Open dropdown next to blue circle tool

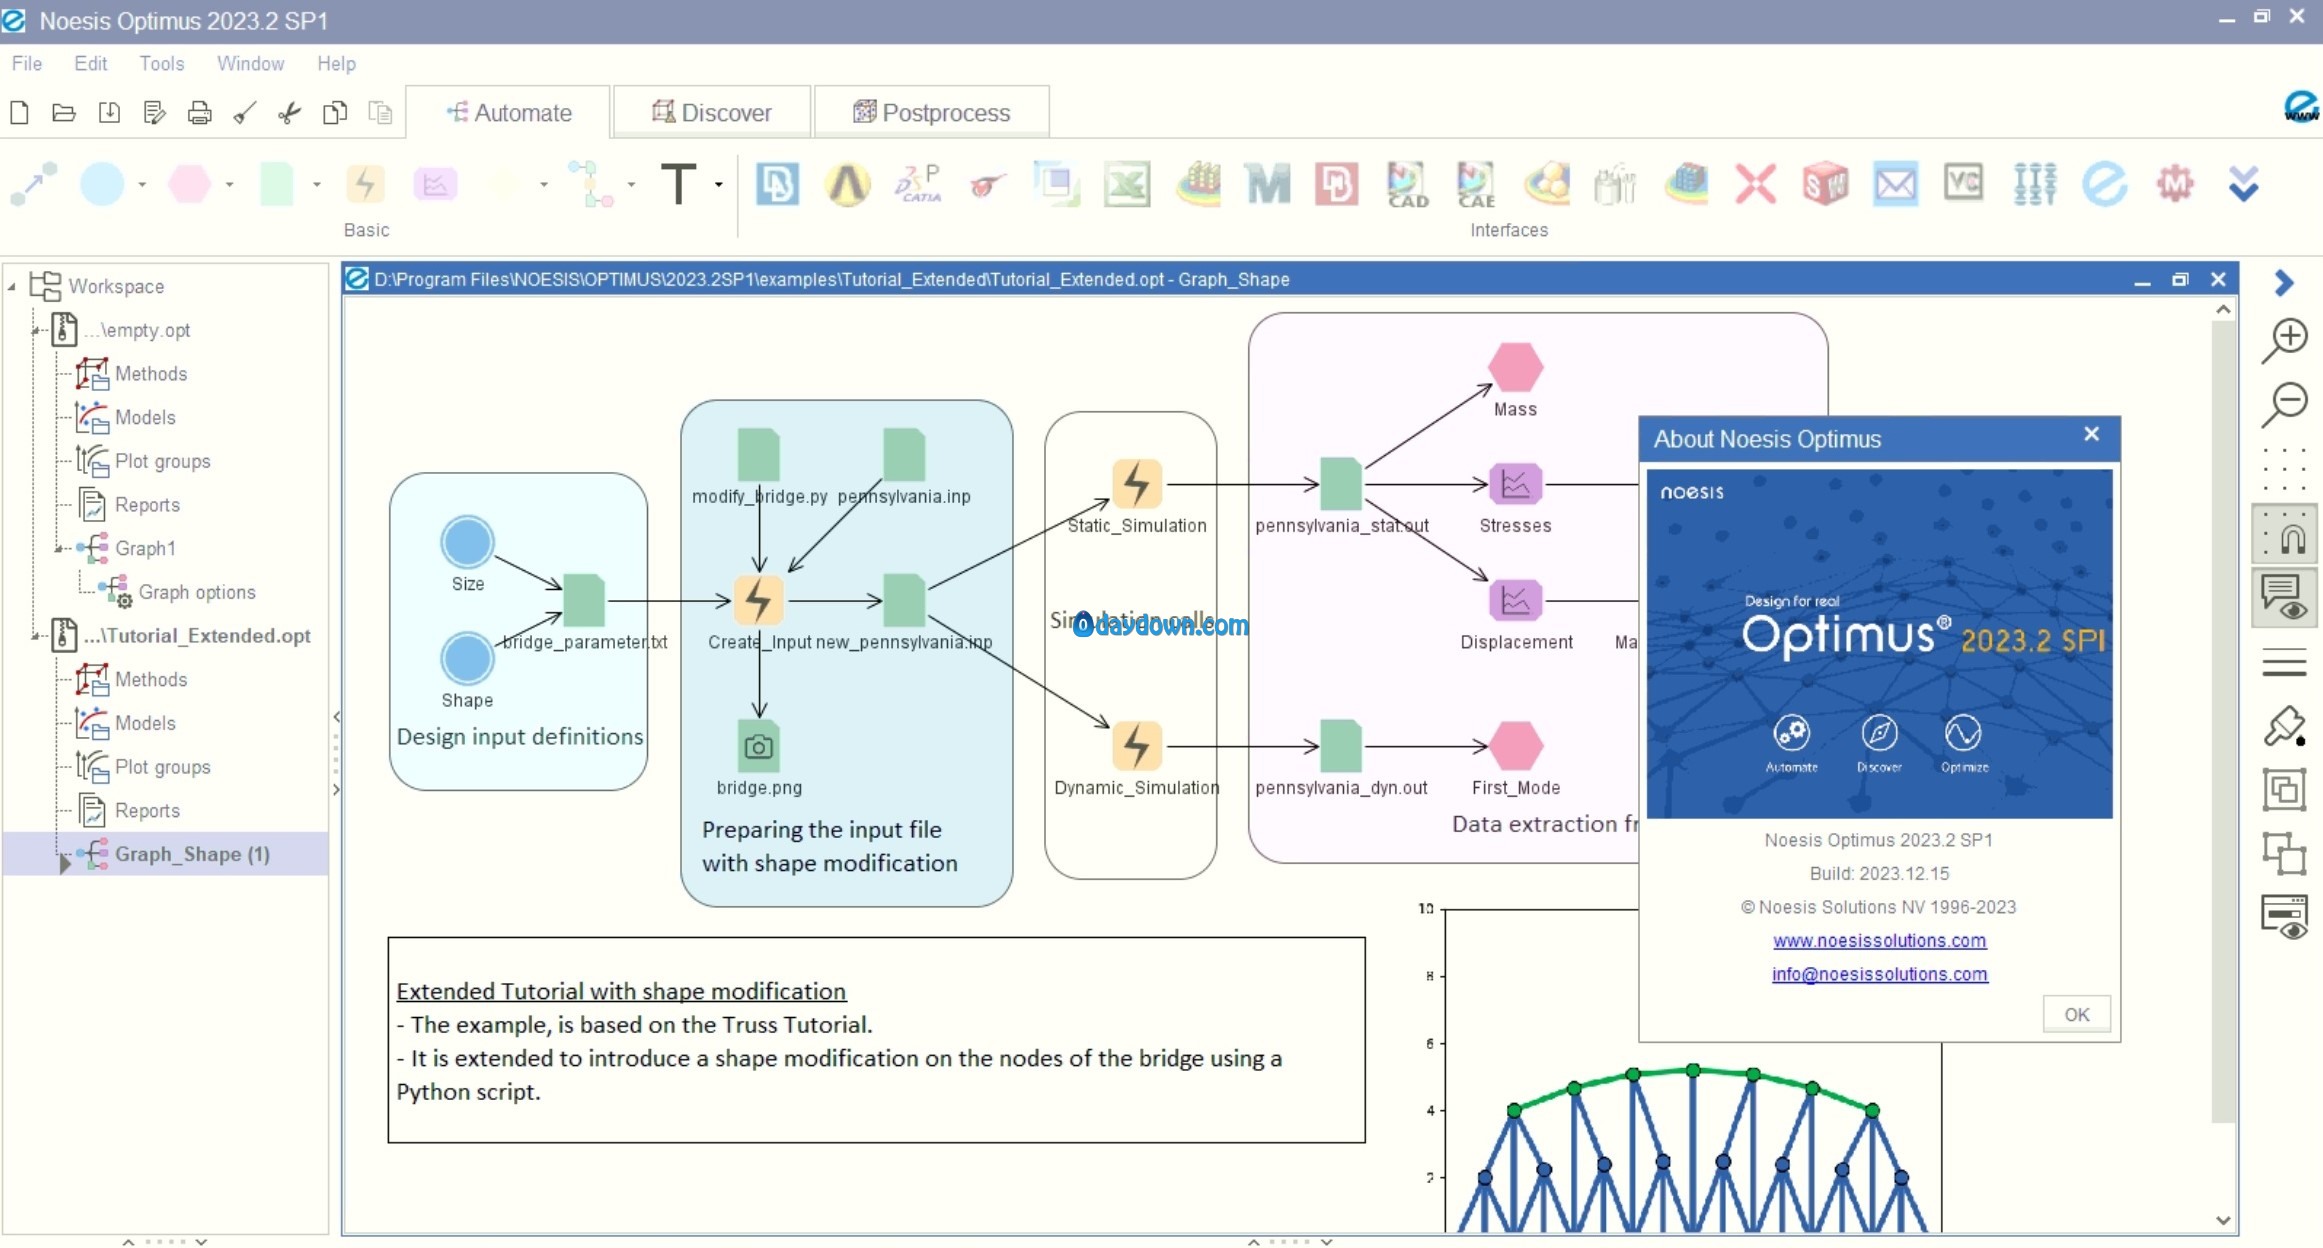(142, 185)
